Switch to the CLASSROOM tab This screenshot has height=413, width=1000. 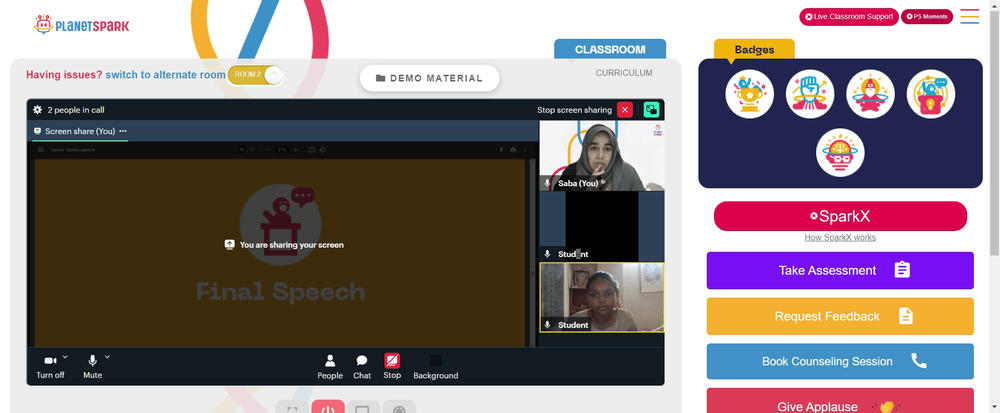[x=610, y=49]
